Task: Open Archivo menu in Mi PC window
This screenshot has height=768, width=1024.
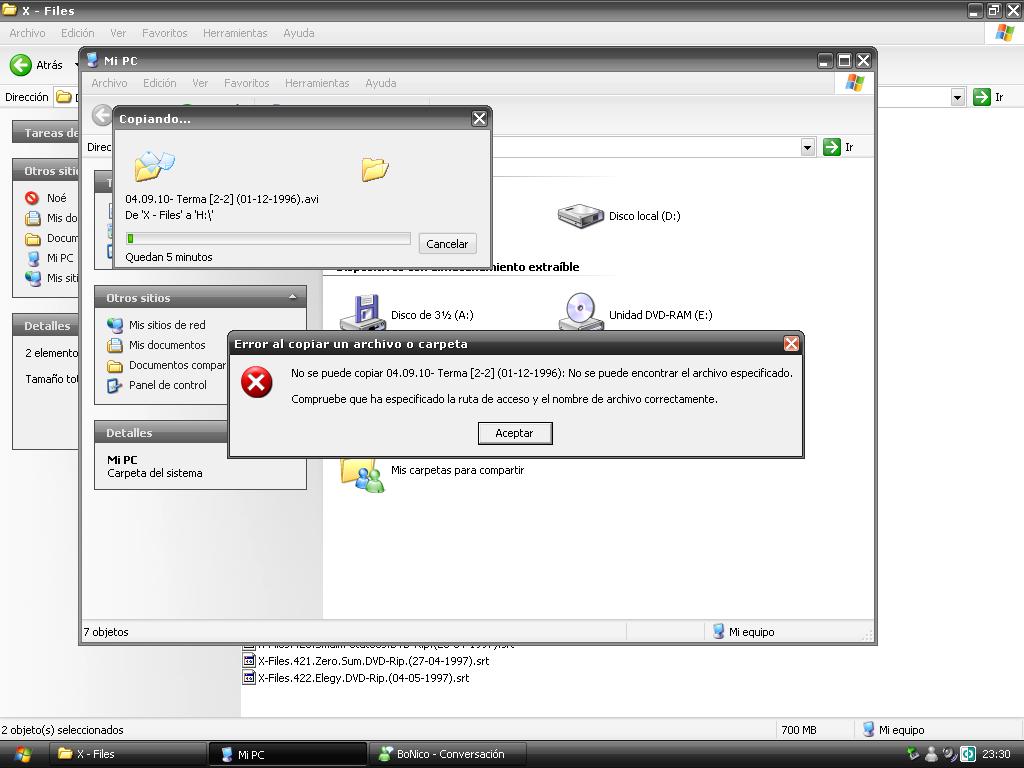Action: point(109,83)
